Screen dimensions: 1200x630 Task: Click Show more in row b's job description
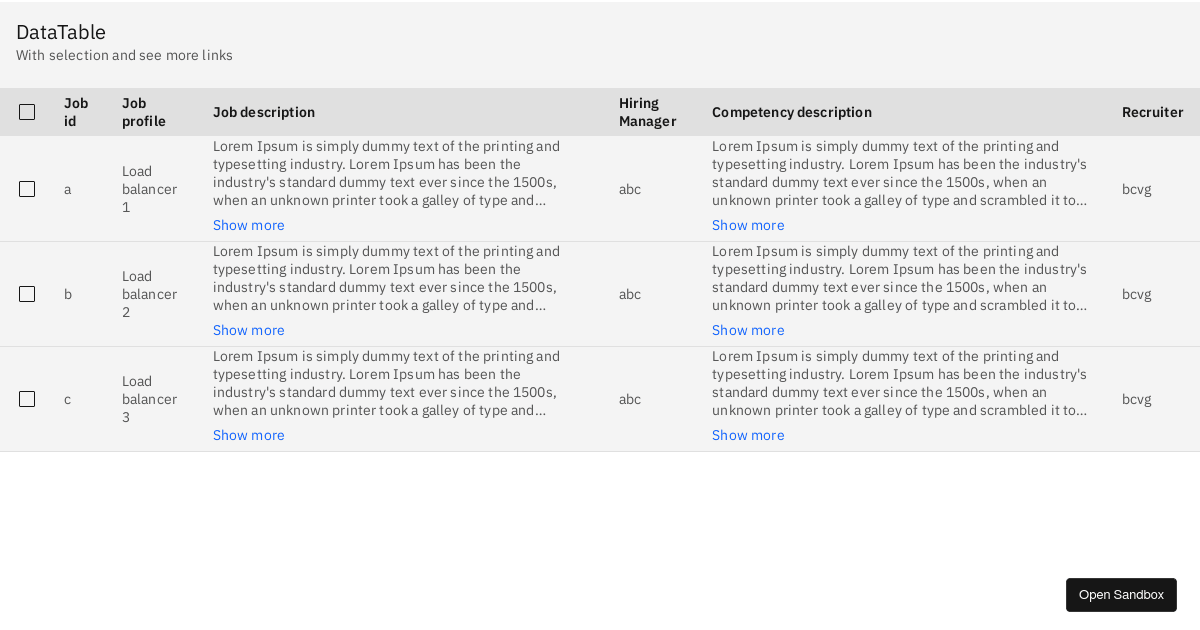tap(248, 330)
